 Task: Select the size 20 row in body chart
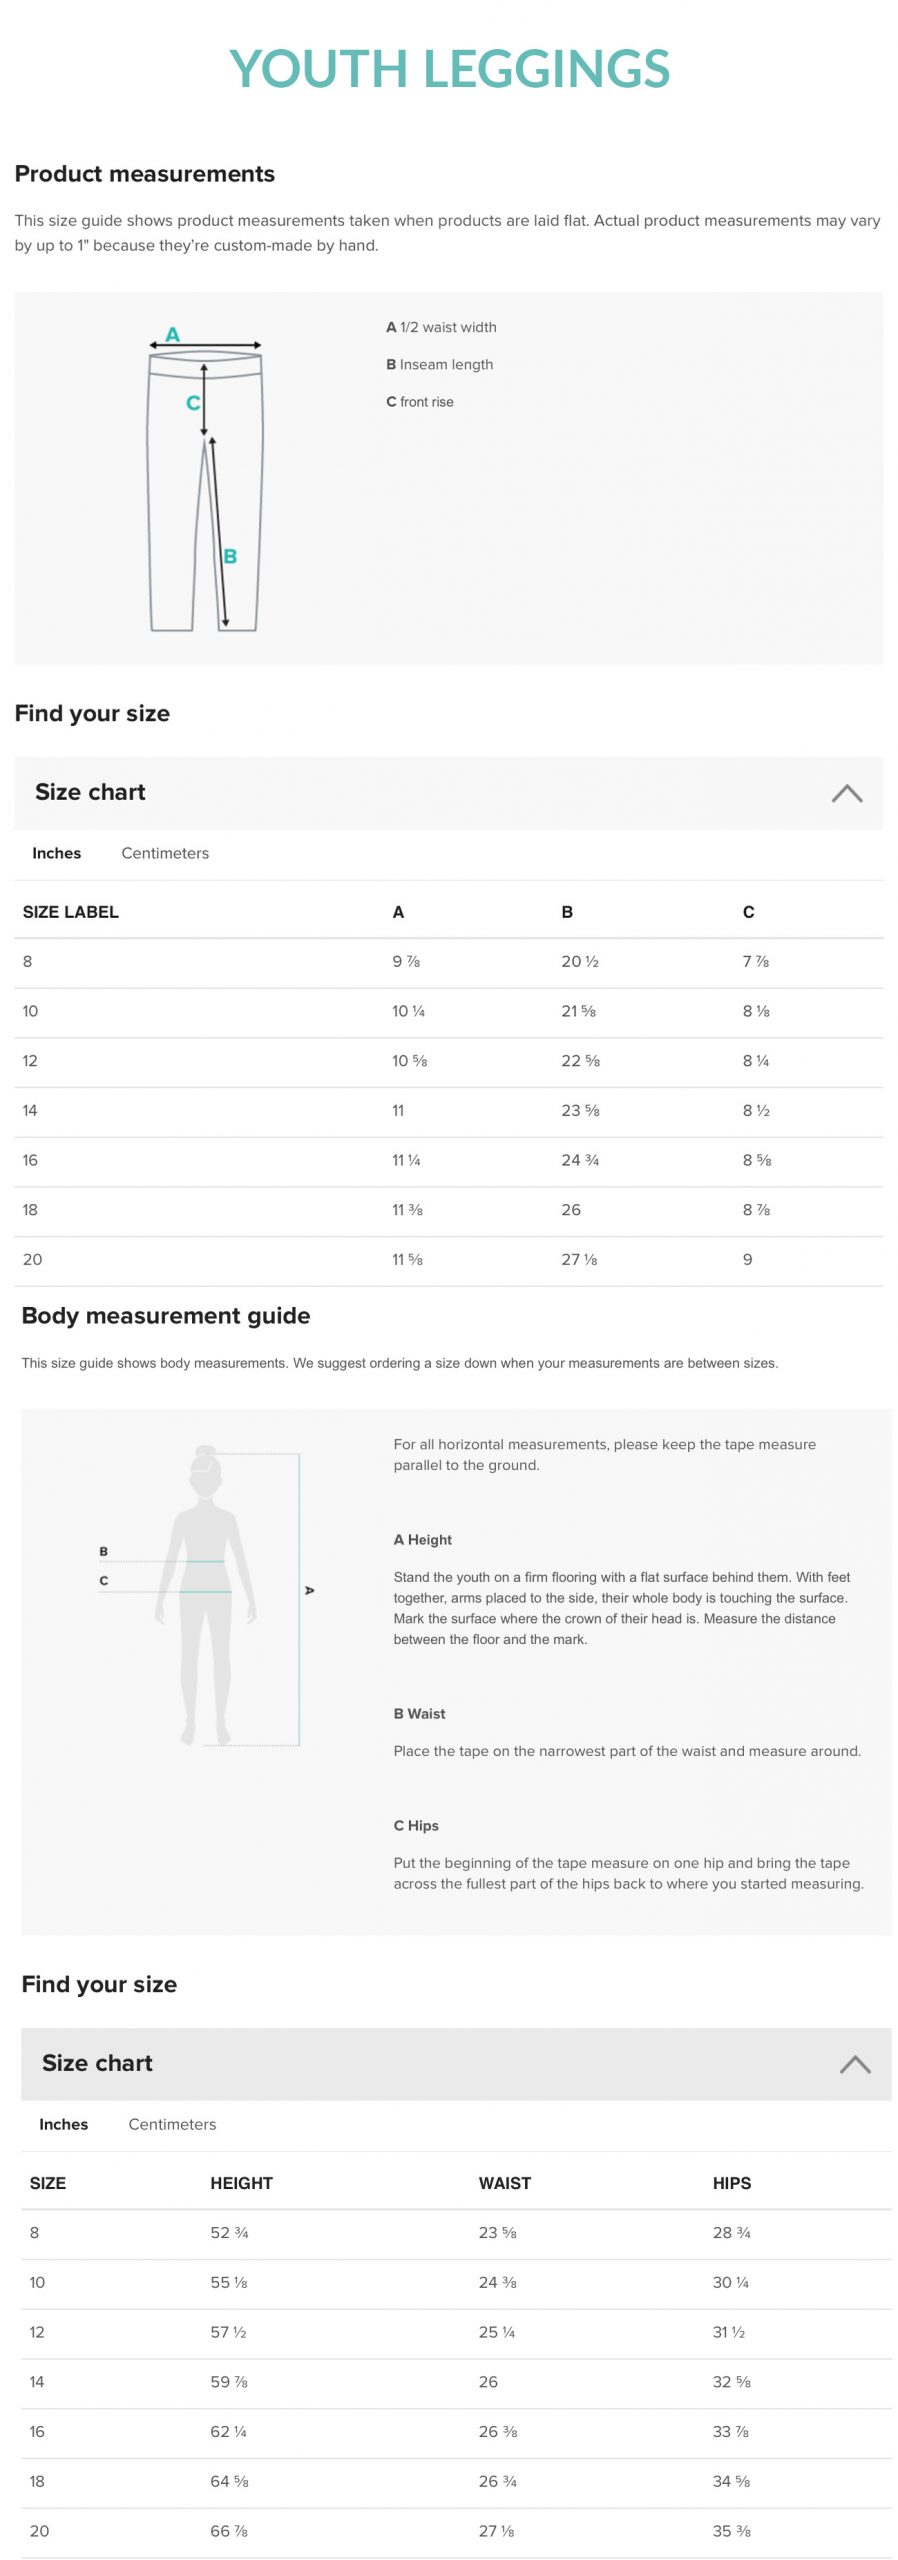[455, 2531]
